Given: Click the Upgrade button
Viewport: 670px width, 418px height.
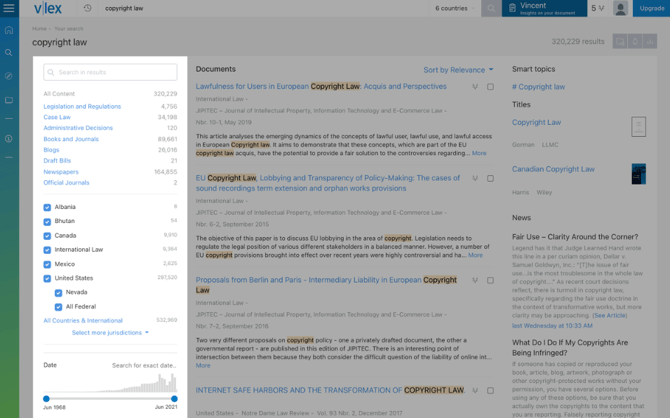Looking at the screenshot, I should click(x=652, y=8).
